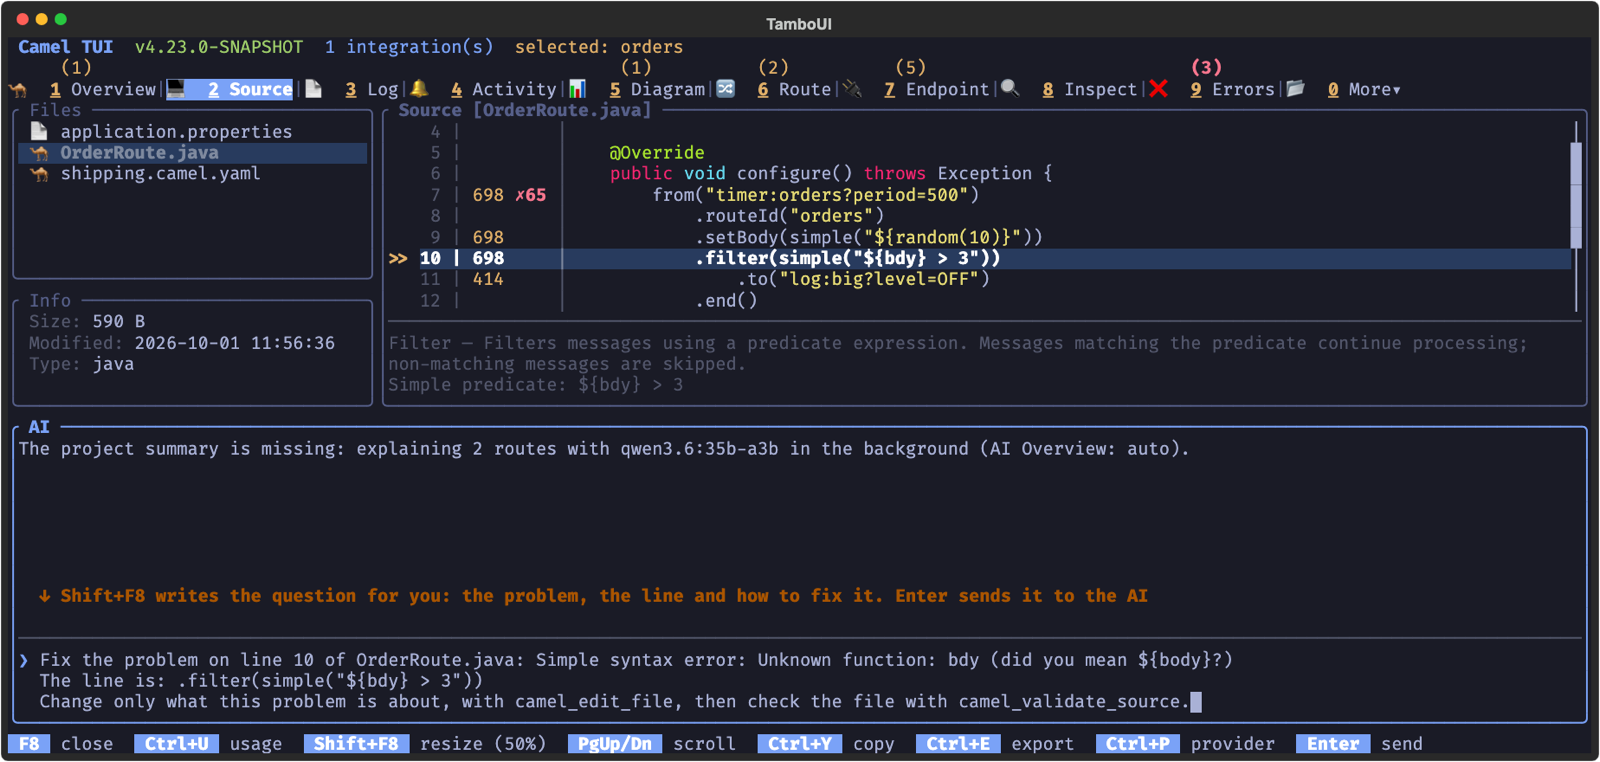Click the magnifier icon beside Inspect tab
Image resolution: width=1600 pixels, height=762 pixels.
pos(1010,89)
